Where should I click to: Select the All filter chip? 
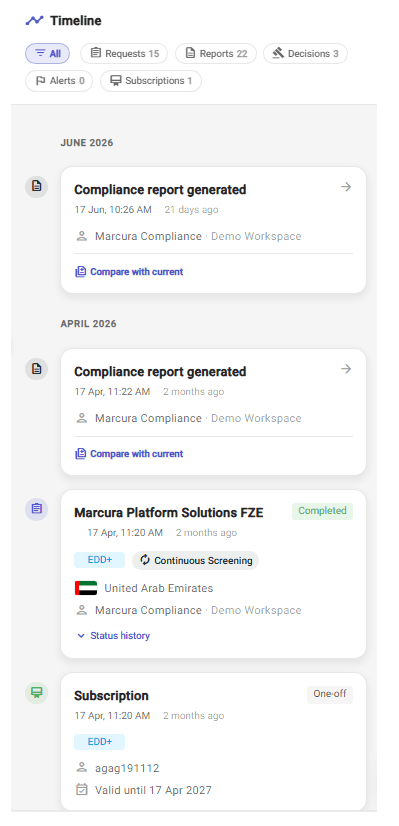(47, 53)
